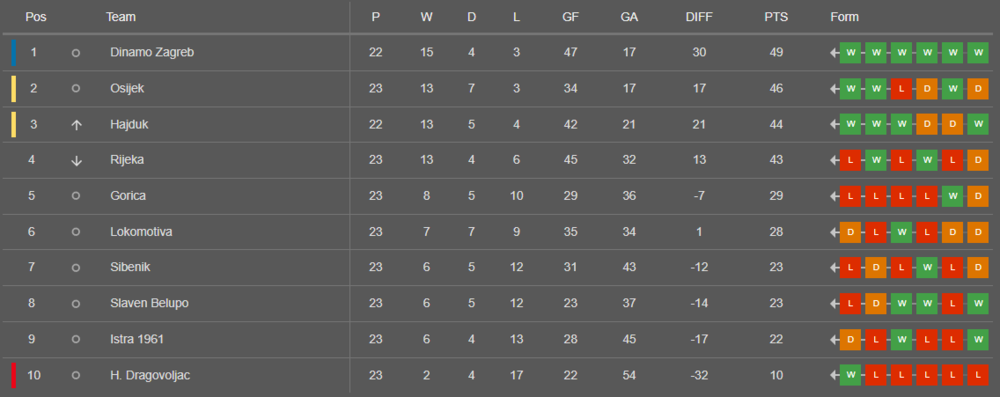
Task: Sort table by the GF column header
Action: pos(570,17)
